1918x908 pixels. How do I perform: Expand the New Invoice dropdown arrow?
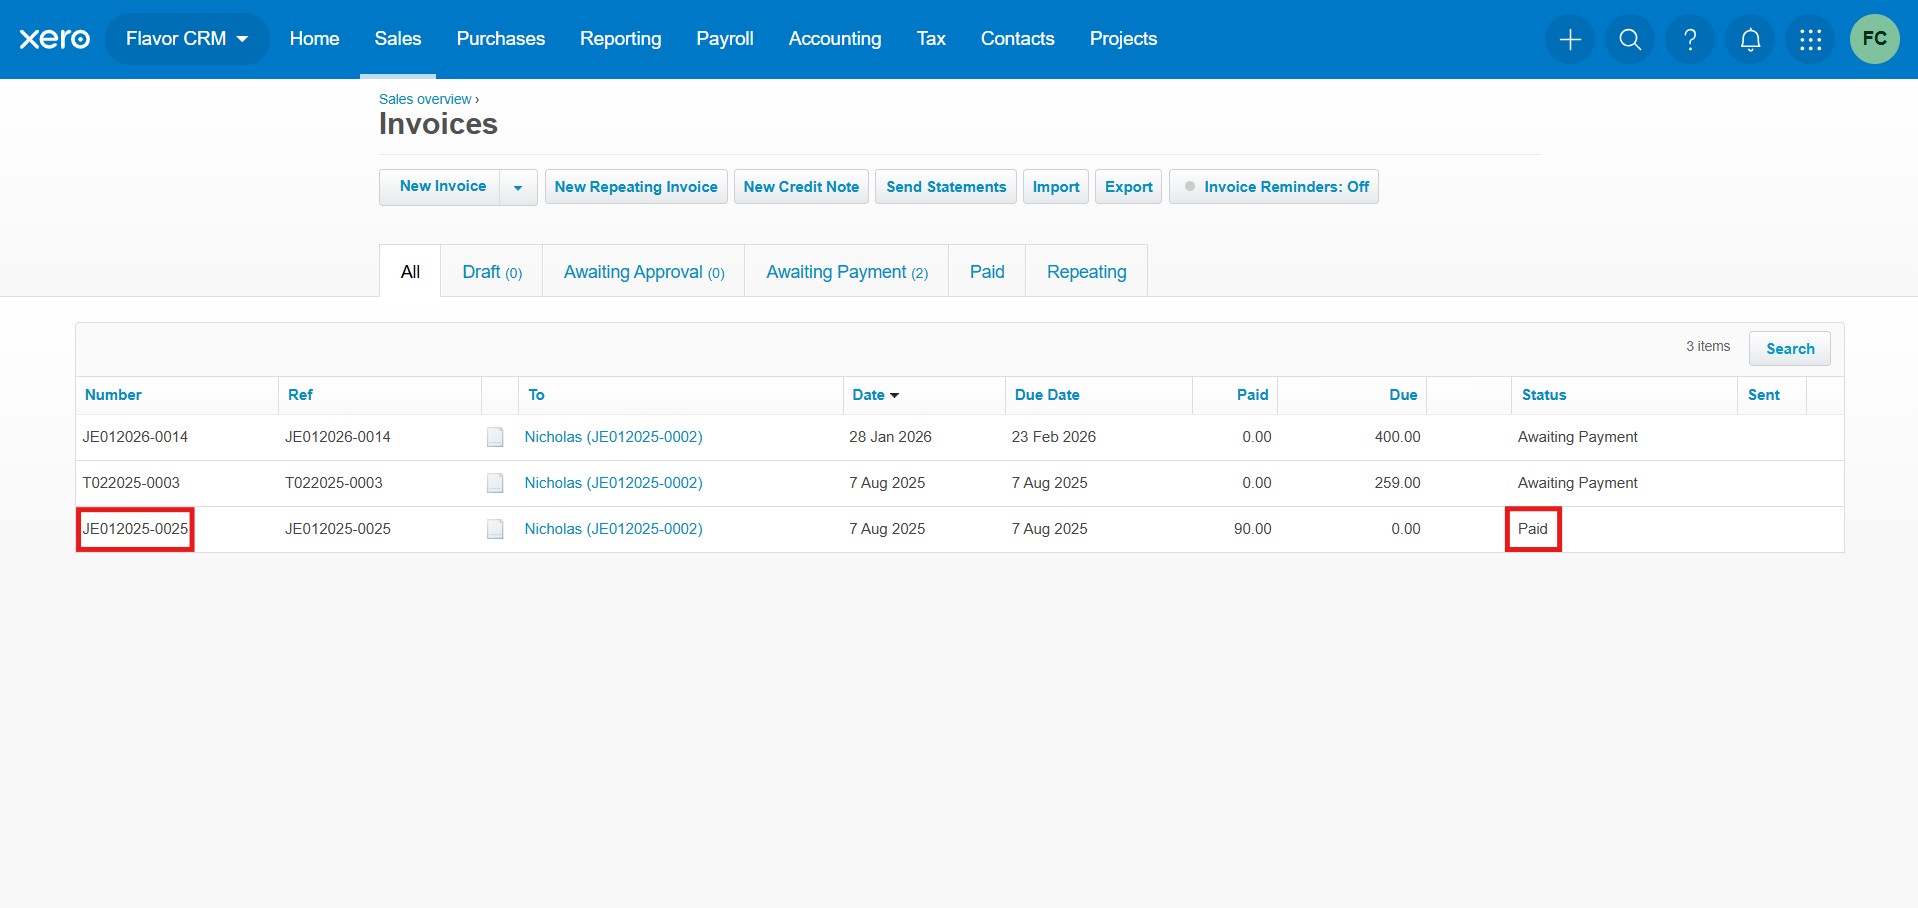(518, 187)
